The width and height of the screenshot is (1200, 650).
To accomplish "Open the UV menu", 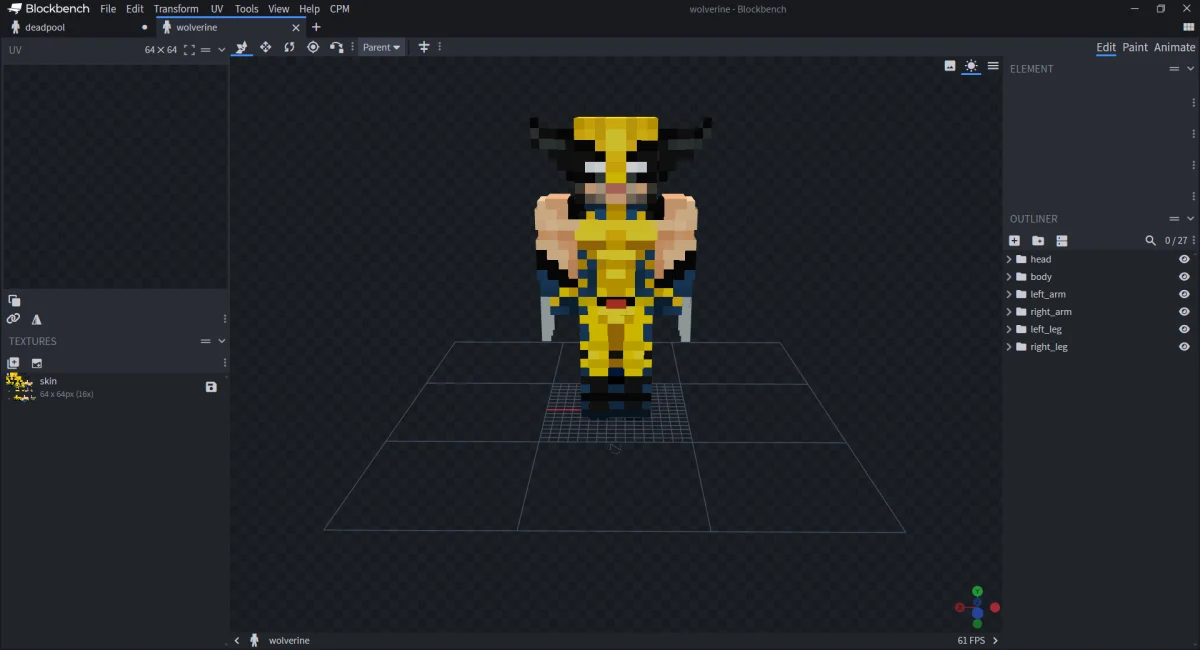I will (217, 8).
